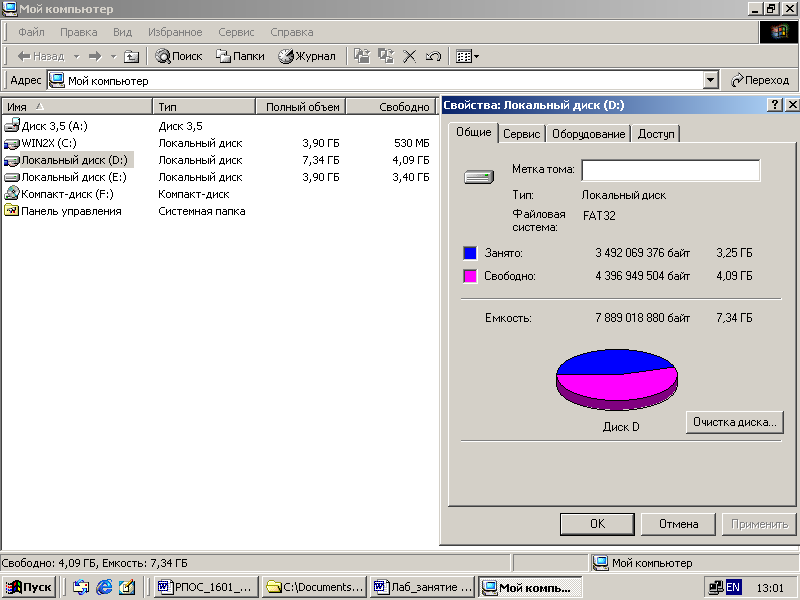The width and height of the screenshot is (800, 600).
Task: Click the blue Занято color swatch
Action: [x=470, y=253]
